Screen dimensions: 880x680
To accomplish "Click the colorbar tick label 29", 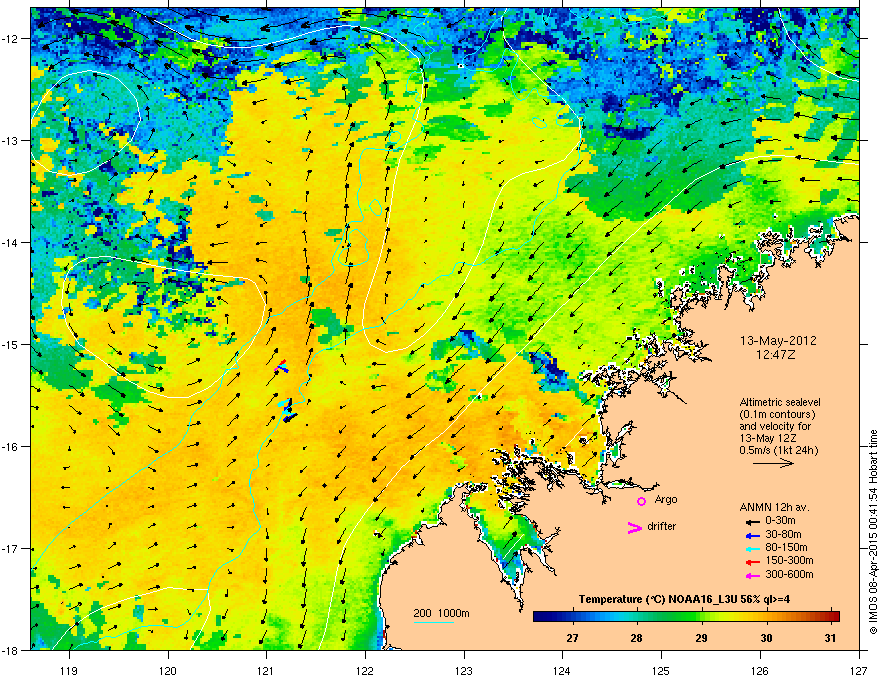I will point(701,638).
